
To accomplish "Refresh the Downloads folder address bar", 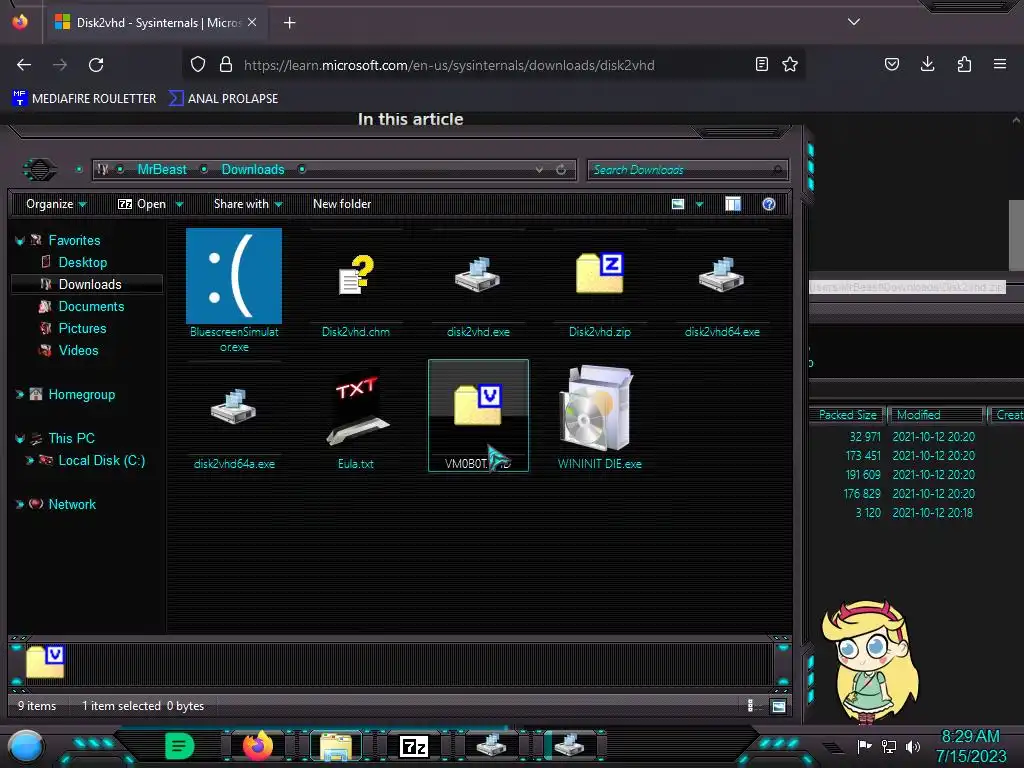I will click(561, 170).
